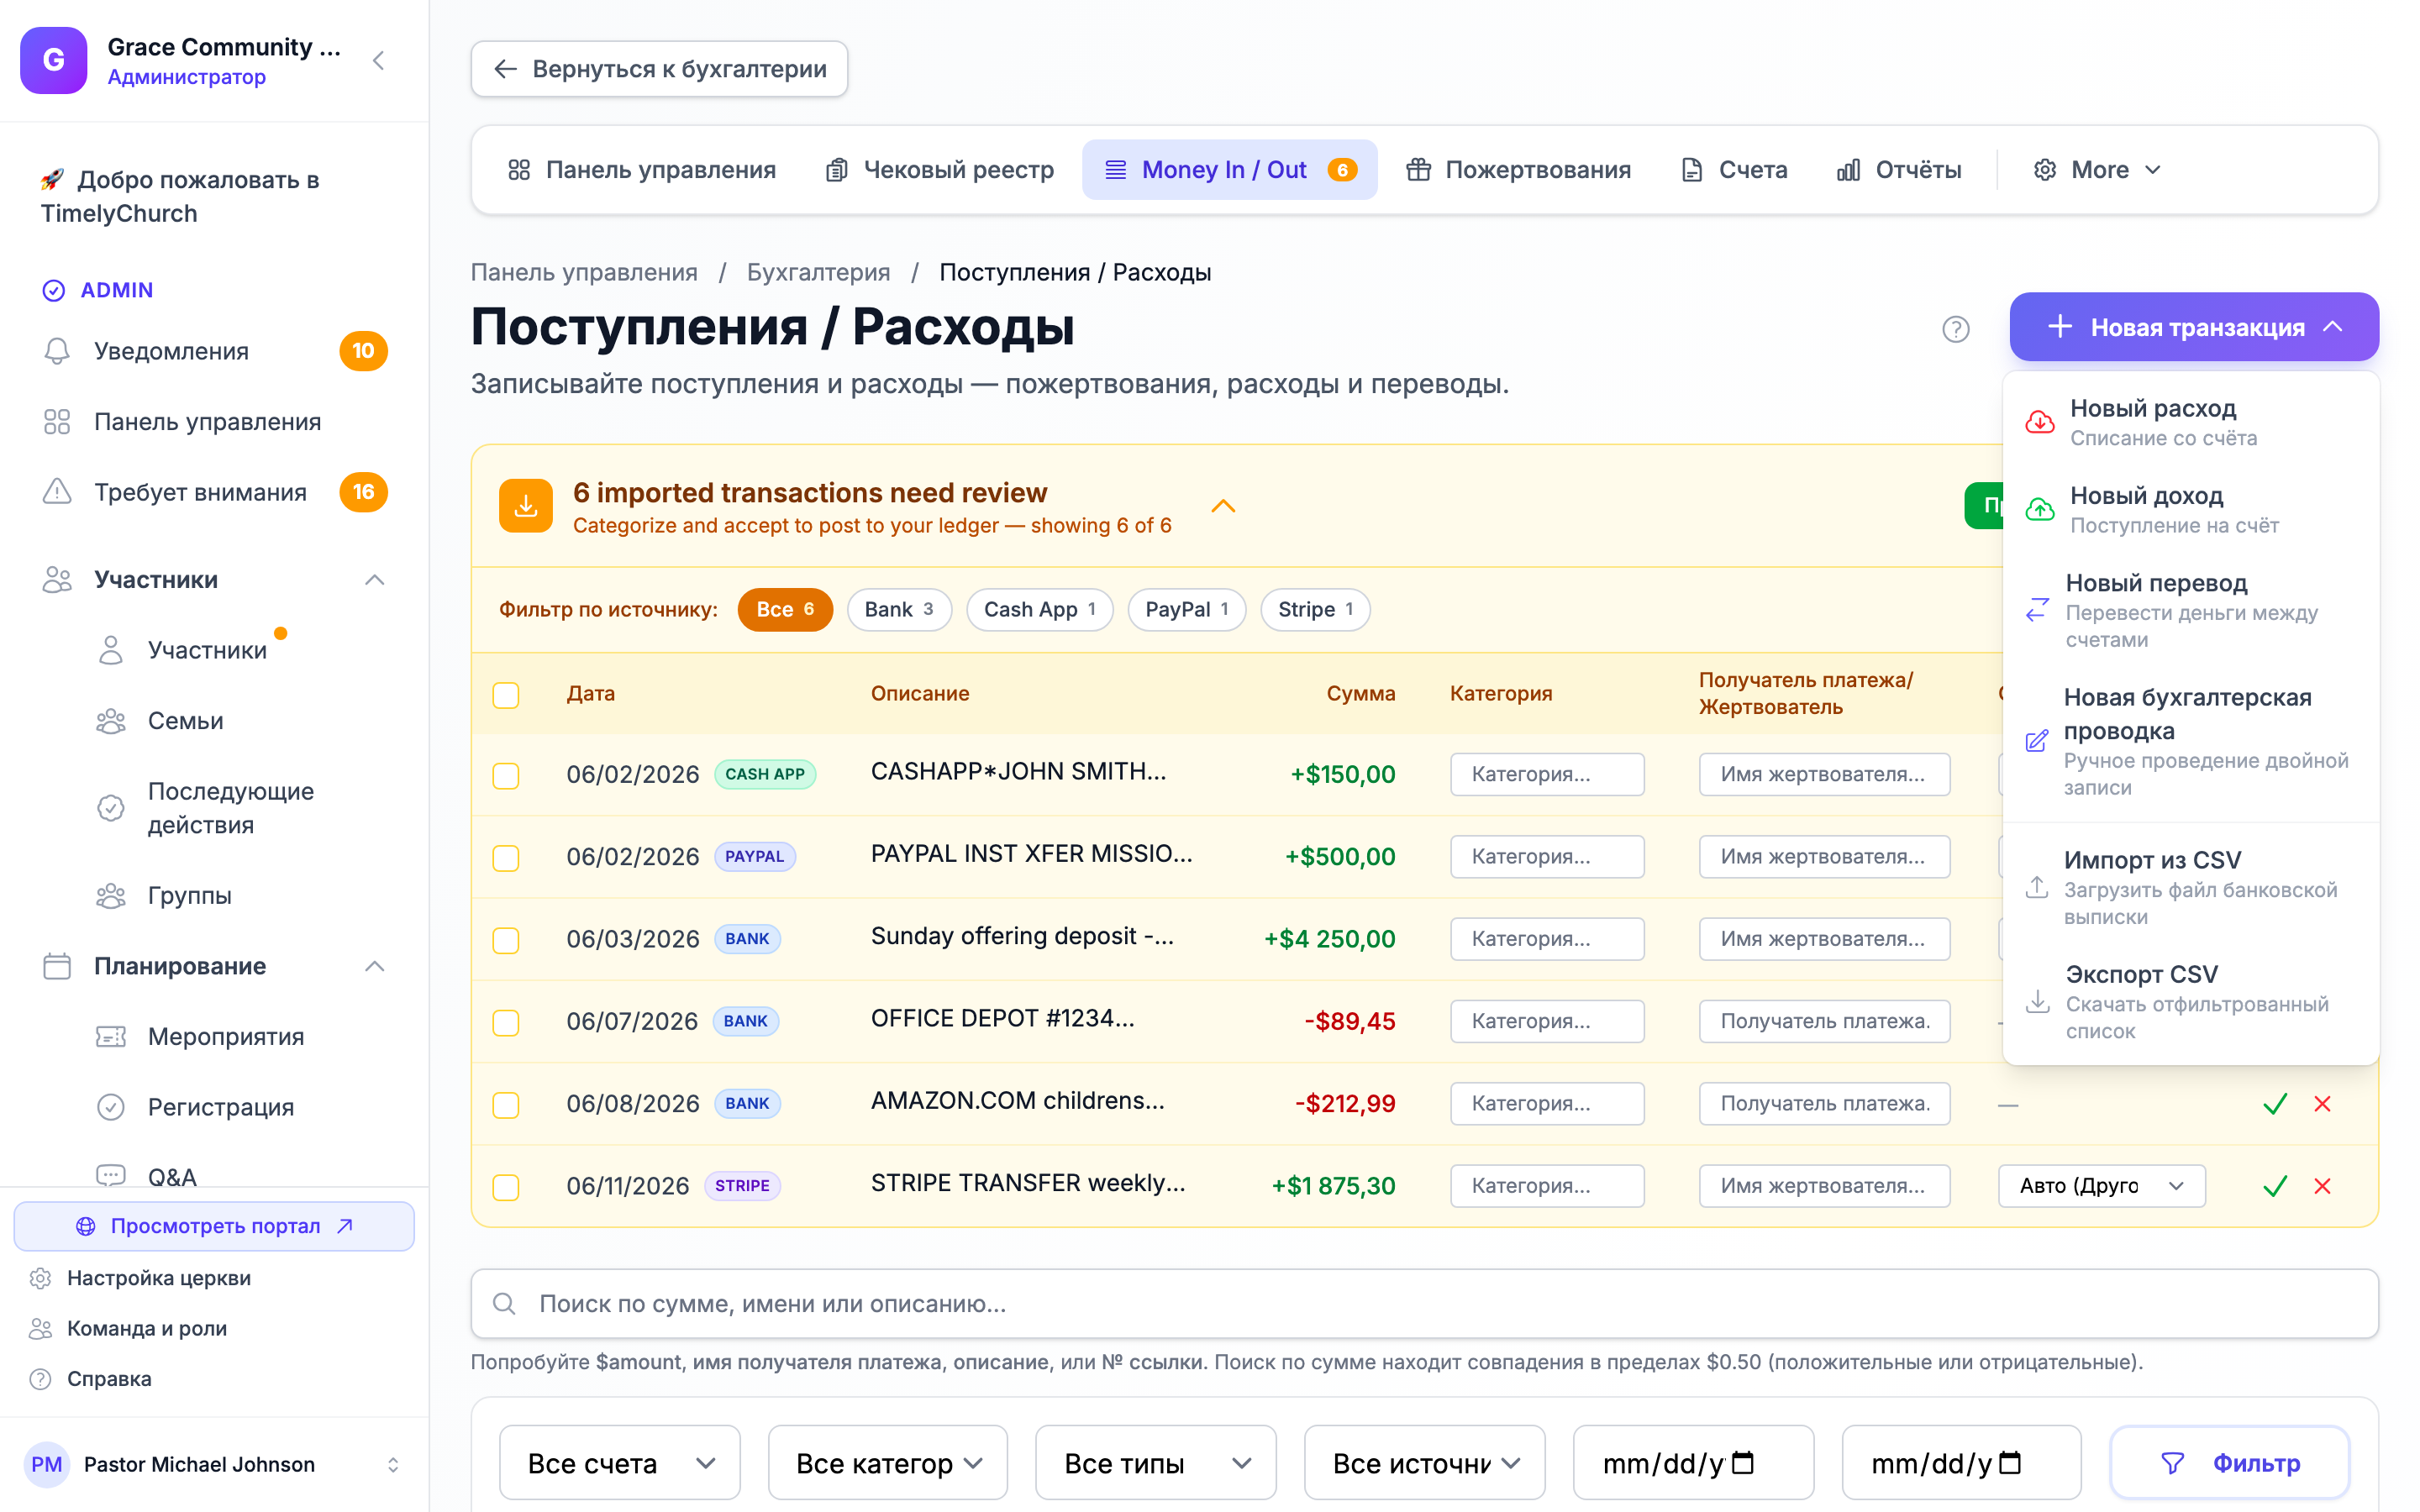Viewport: 2420px width, 1512px height.
Task: Click donor name field in CASHAPP row
Action: 1824,774
